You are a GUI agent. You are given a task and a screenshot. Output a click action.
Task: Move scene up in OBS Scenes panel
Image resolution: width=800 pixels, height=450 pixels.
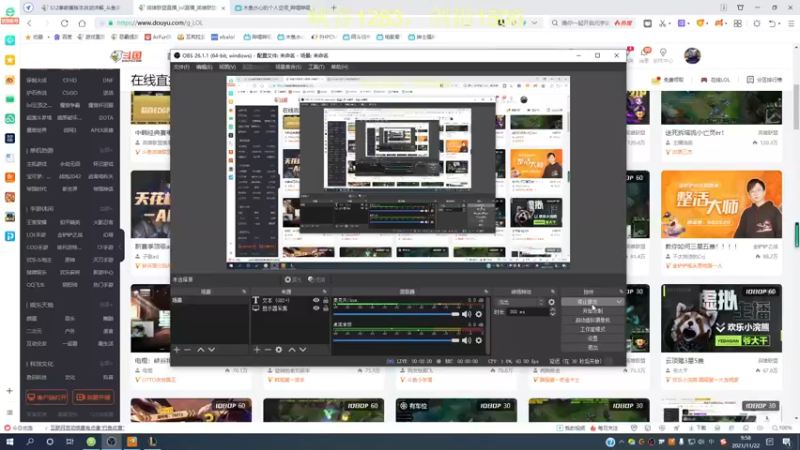tap(201, 349)
